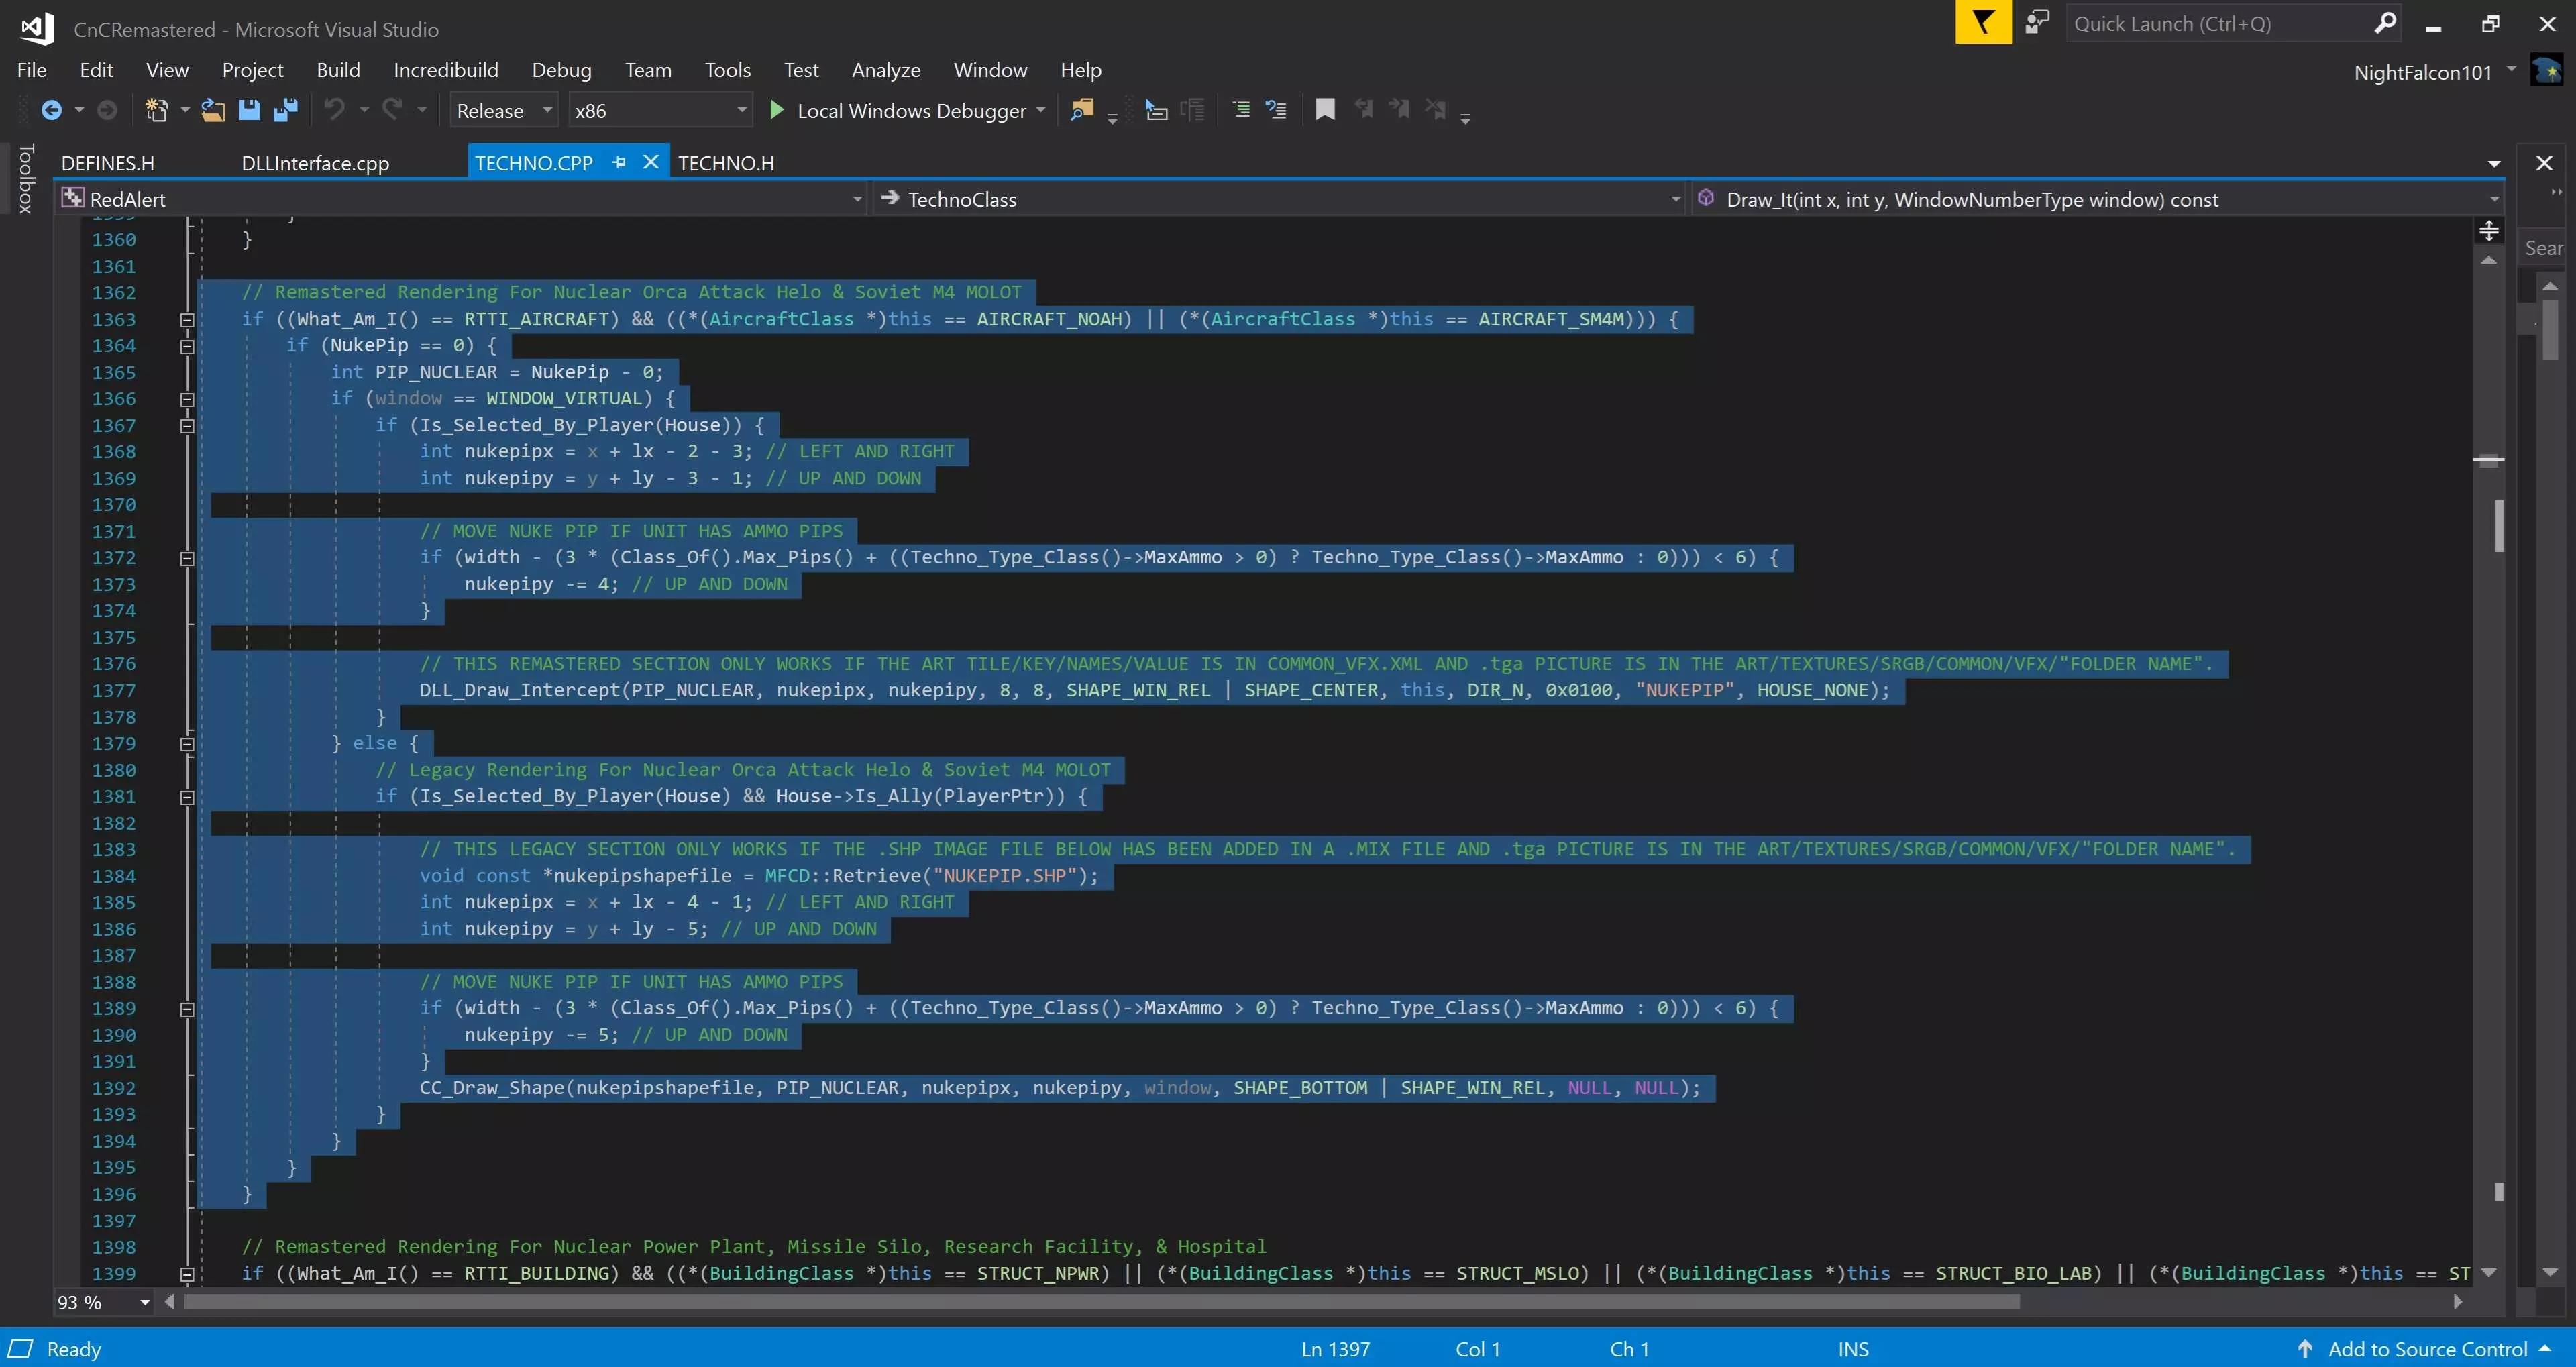Click the Navigate Backward arrow icon
Image resolution: width=2576 pixels, height=1367 pixels.
coord(51,110)
